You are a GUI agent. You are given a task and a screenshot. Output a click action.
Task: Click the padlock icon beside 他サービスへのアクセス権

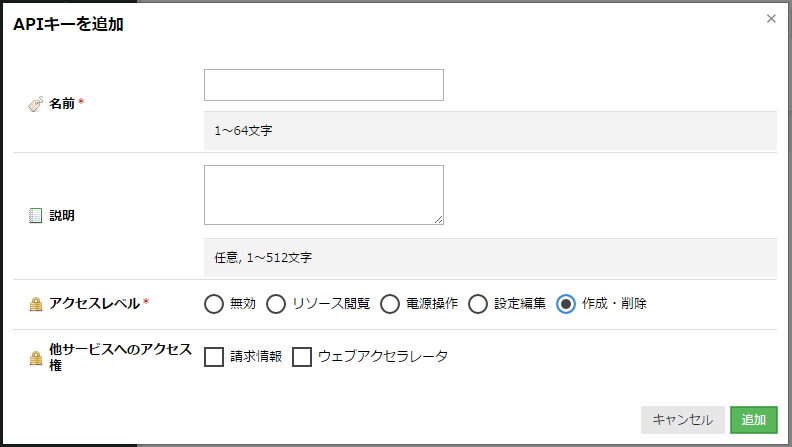(36, 358)
